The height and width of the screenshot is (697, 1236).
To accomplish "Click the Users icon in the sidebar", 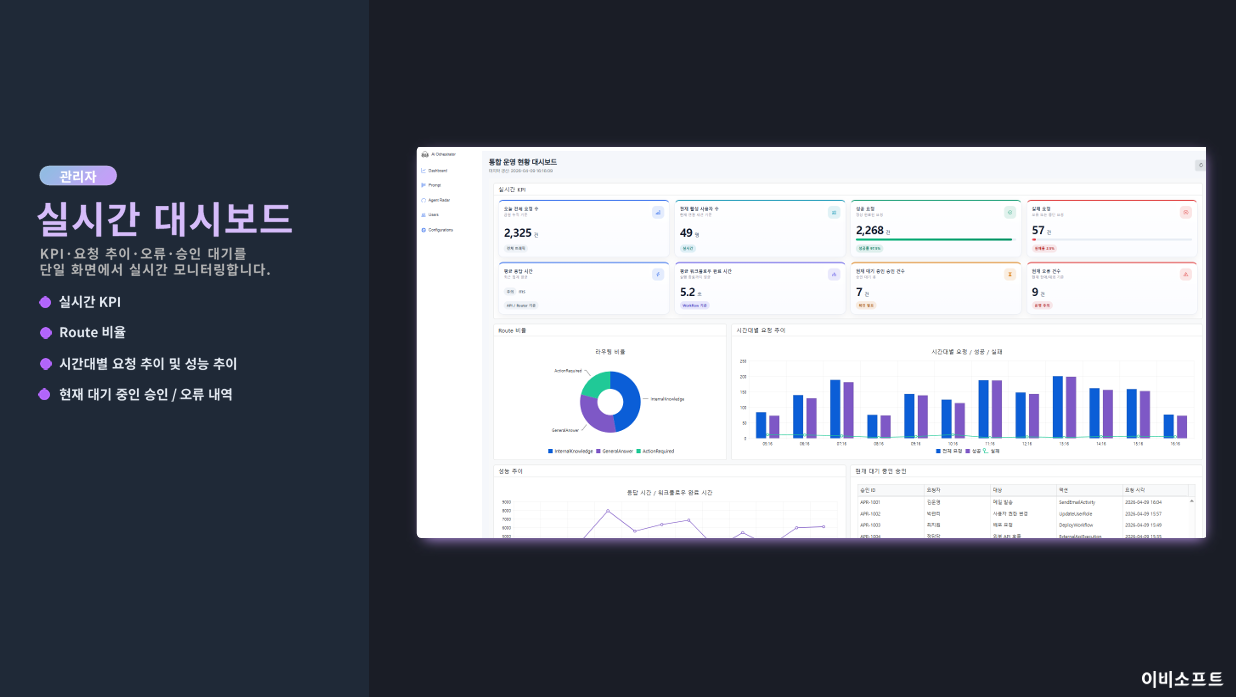I will tap(424, 215).
